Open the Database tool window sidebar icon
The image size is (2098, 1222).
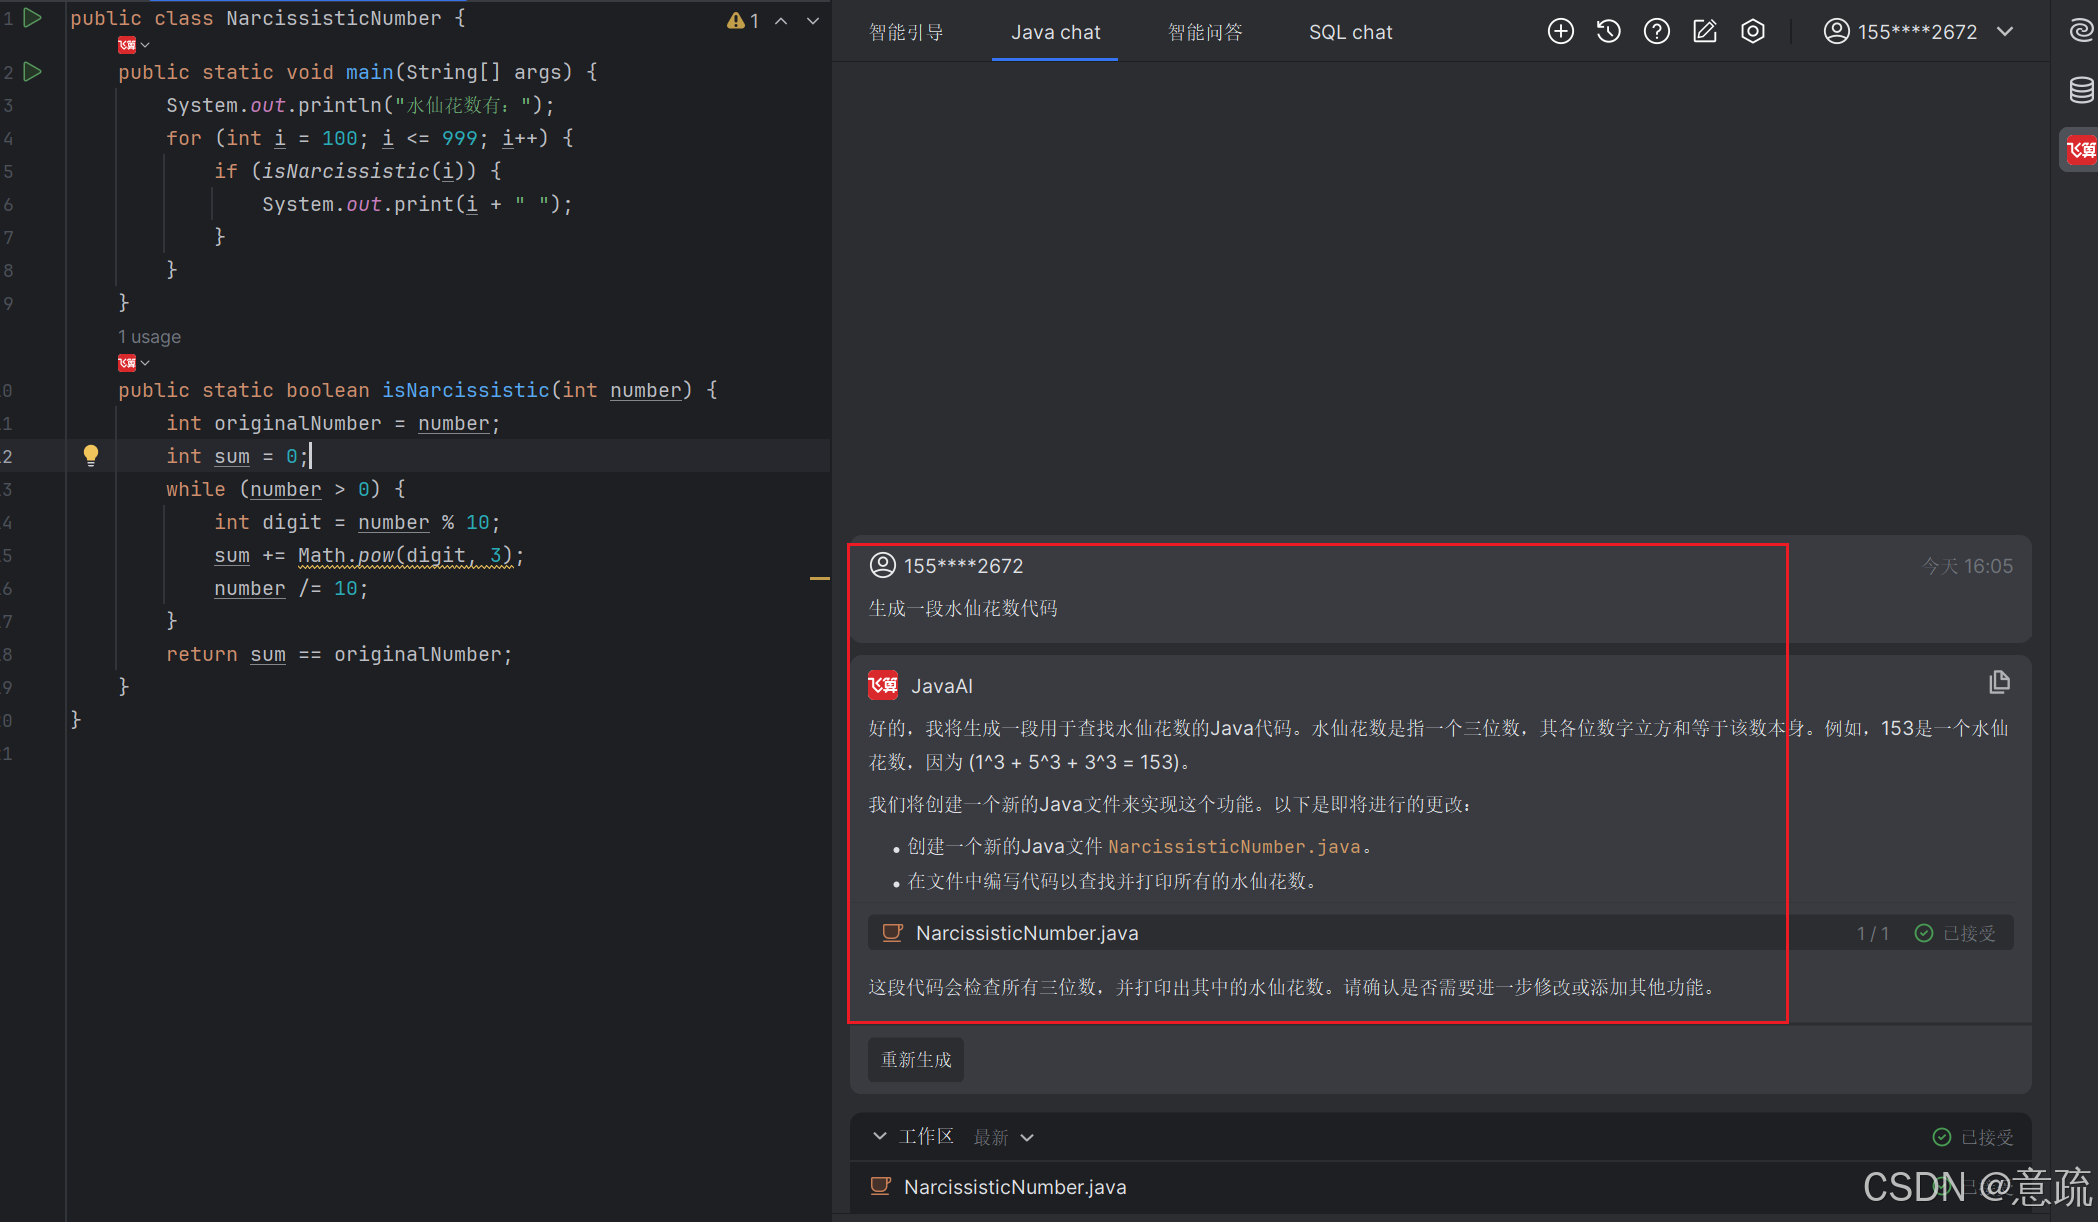[x=2081, y=90]
